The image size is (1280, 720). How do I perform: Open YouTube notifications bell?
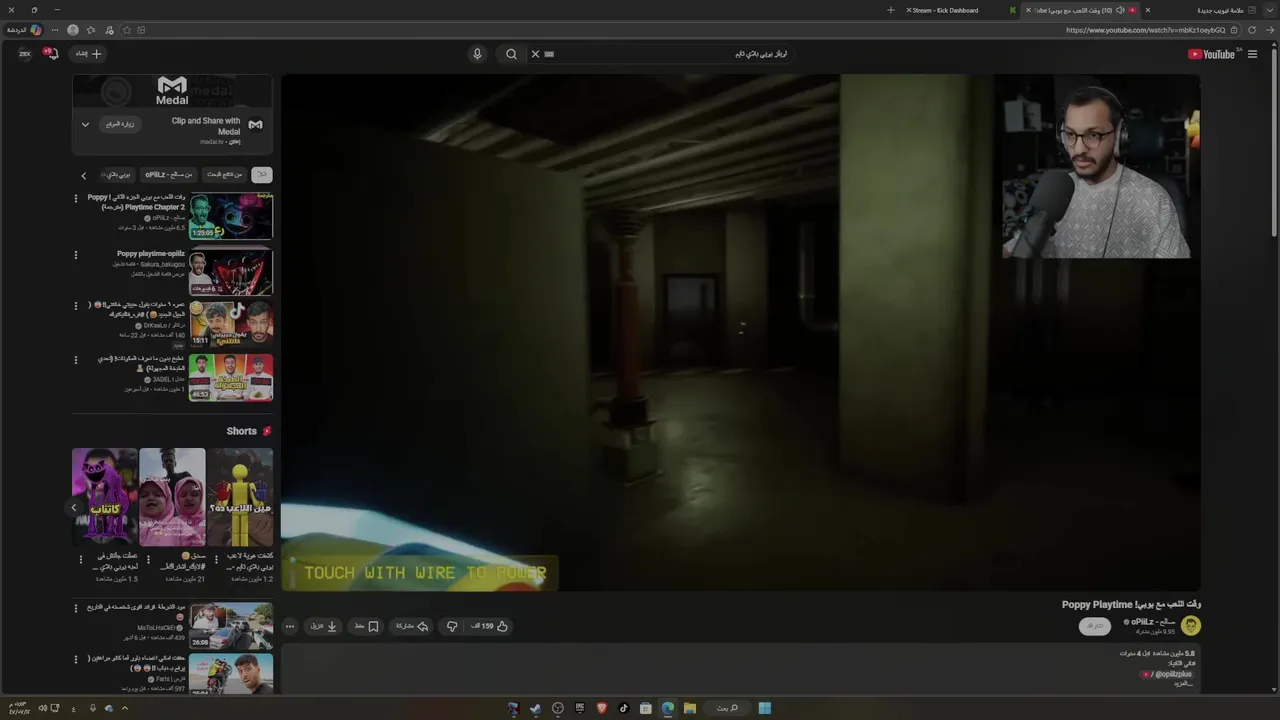(x=52, y=53)
